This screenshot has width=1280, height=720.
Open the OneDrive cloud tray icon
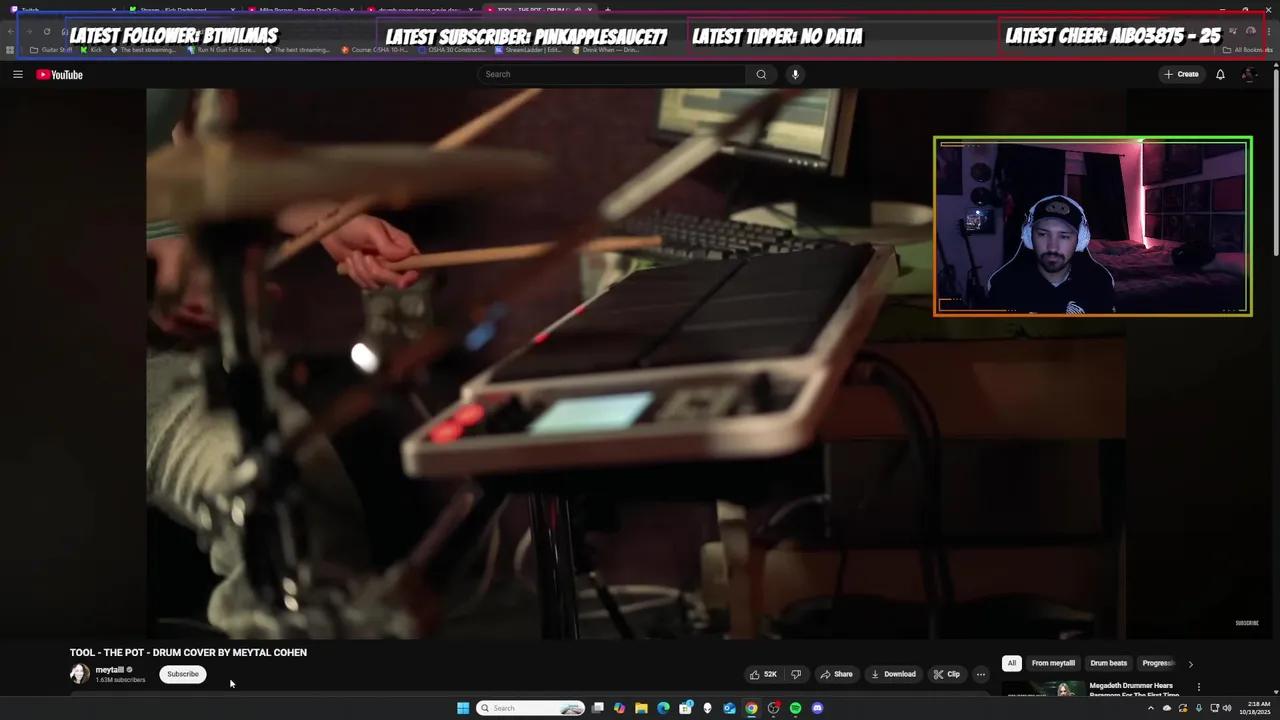click(x=1166, y=708)
